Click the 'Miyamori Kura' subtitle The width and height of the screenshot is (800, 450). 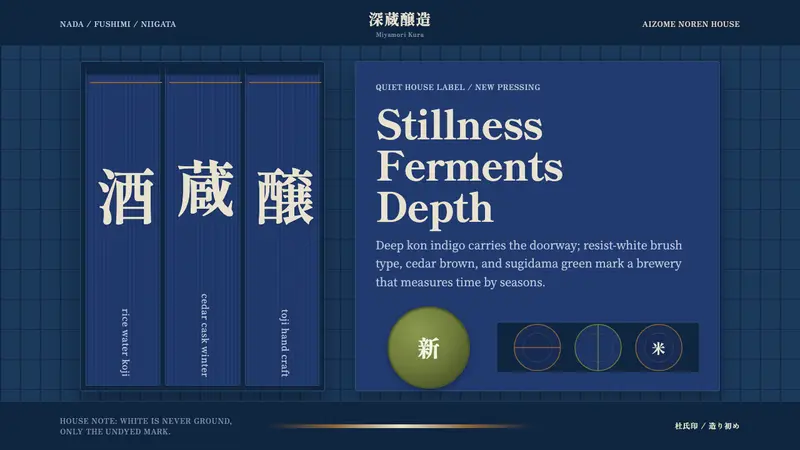[x=399, y=35]
